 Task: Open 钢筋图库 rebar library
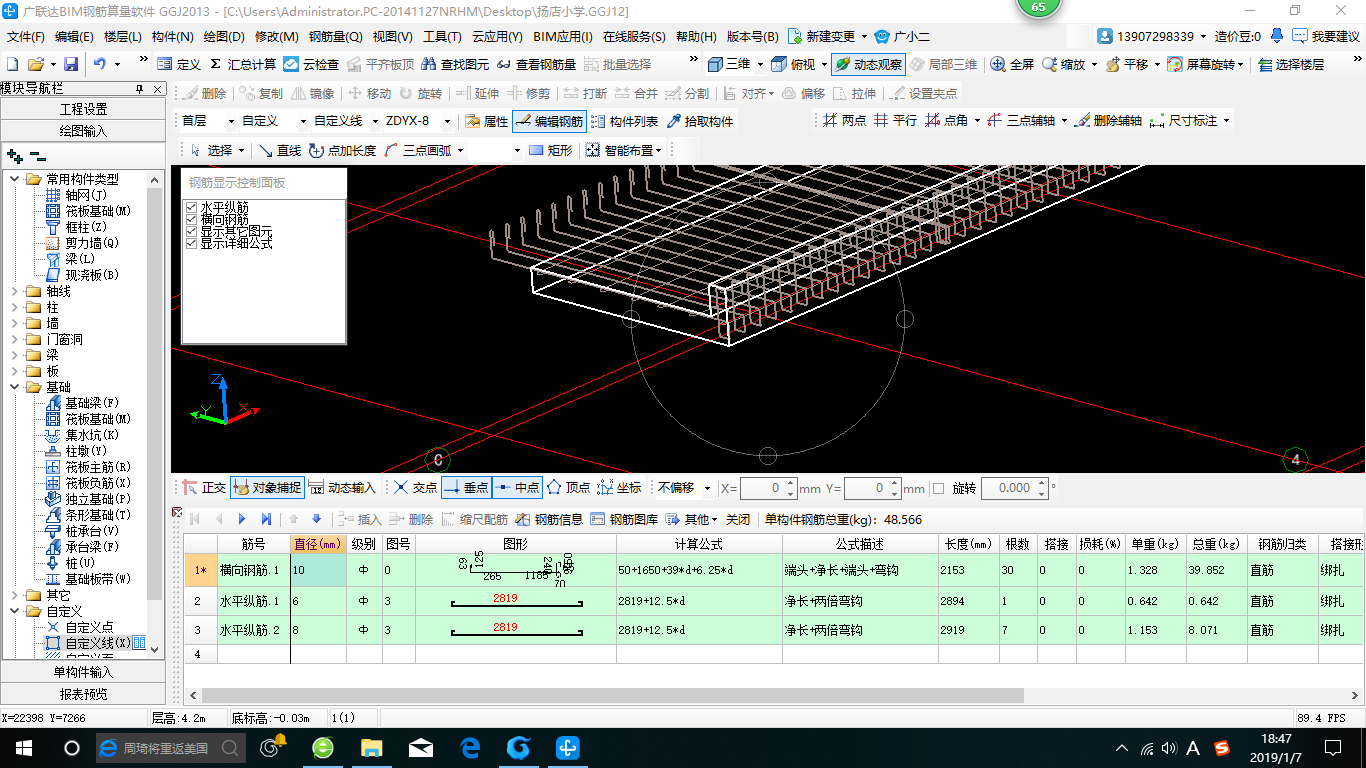624,519
